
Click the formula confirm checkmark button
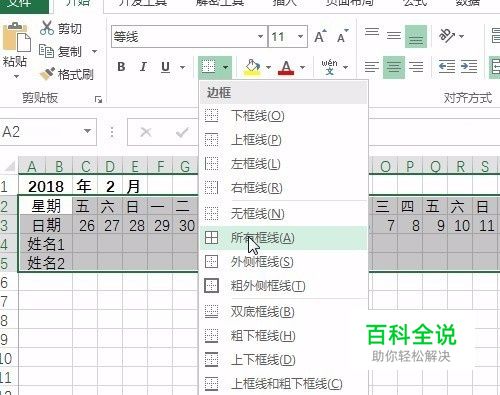[x=182, y=132]
